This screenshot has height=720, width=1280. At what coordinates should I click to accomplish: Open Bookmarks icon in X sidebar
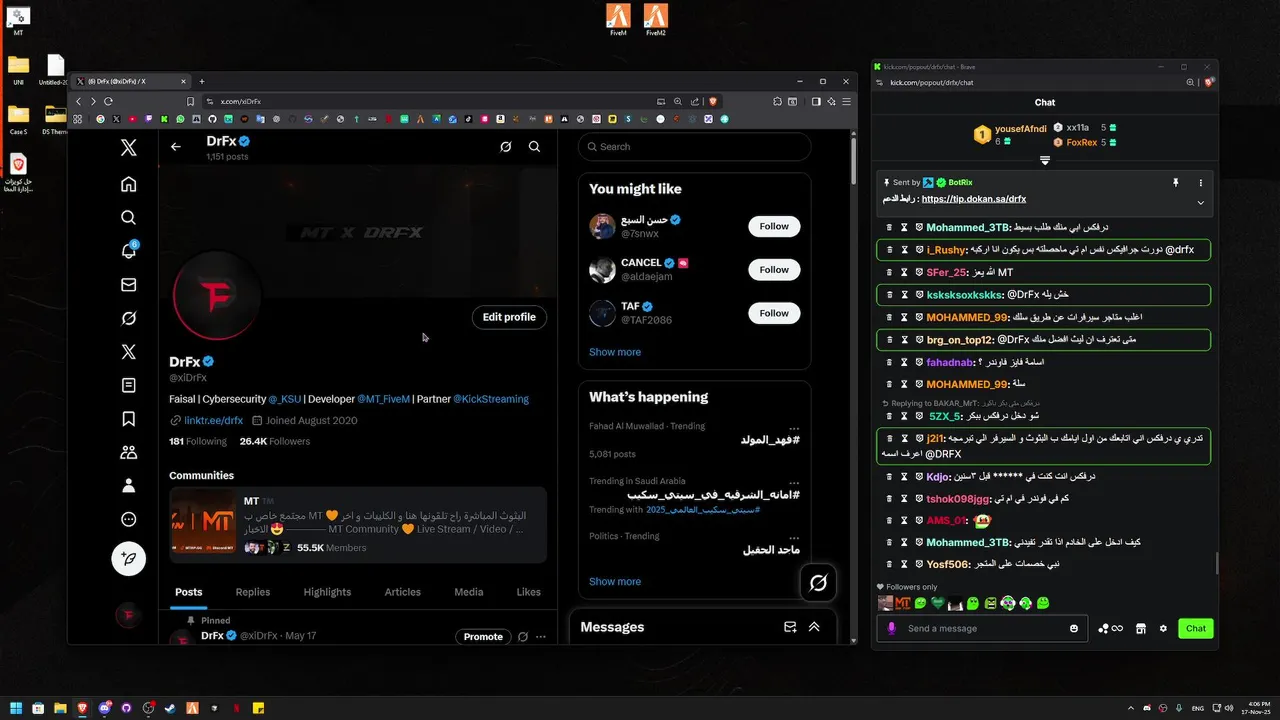pos(128,419)
